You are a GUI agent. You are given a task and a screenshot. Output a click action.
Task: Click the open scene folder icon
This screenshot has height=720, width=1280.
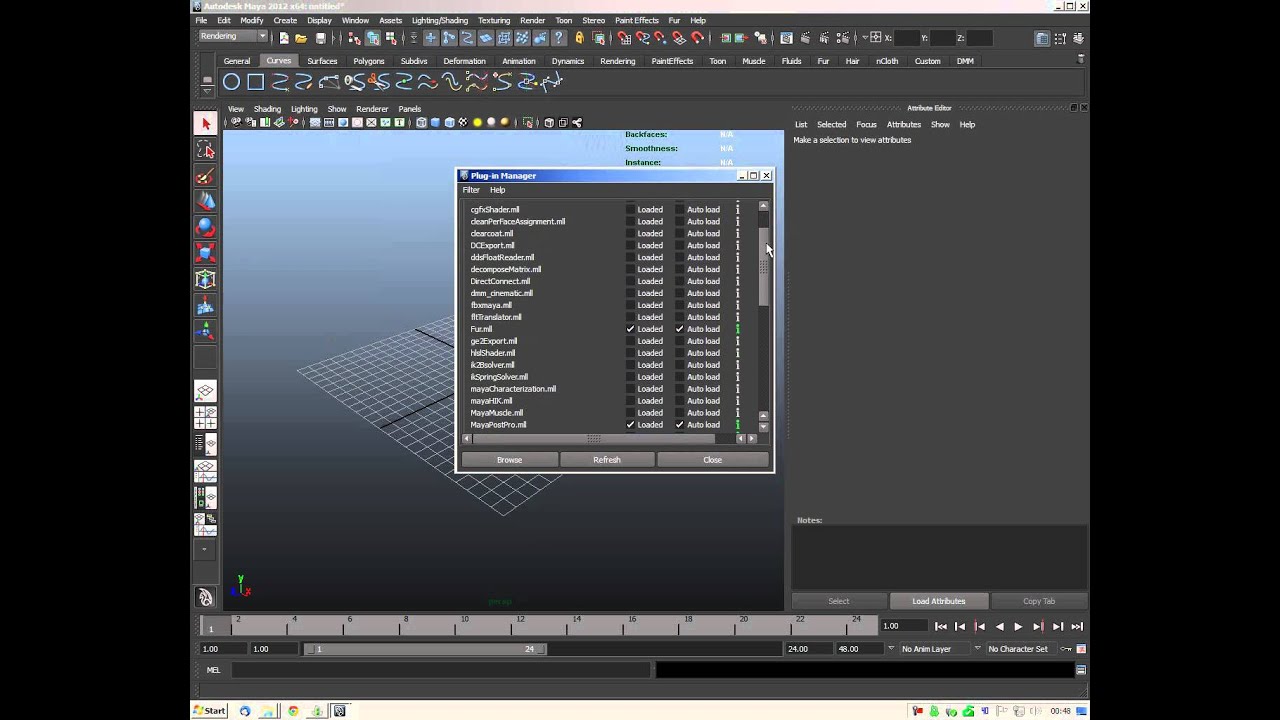[300, 38]
